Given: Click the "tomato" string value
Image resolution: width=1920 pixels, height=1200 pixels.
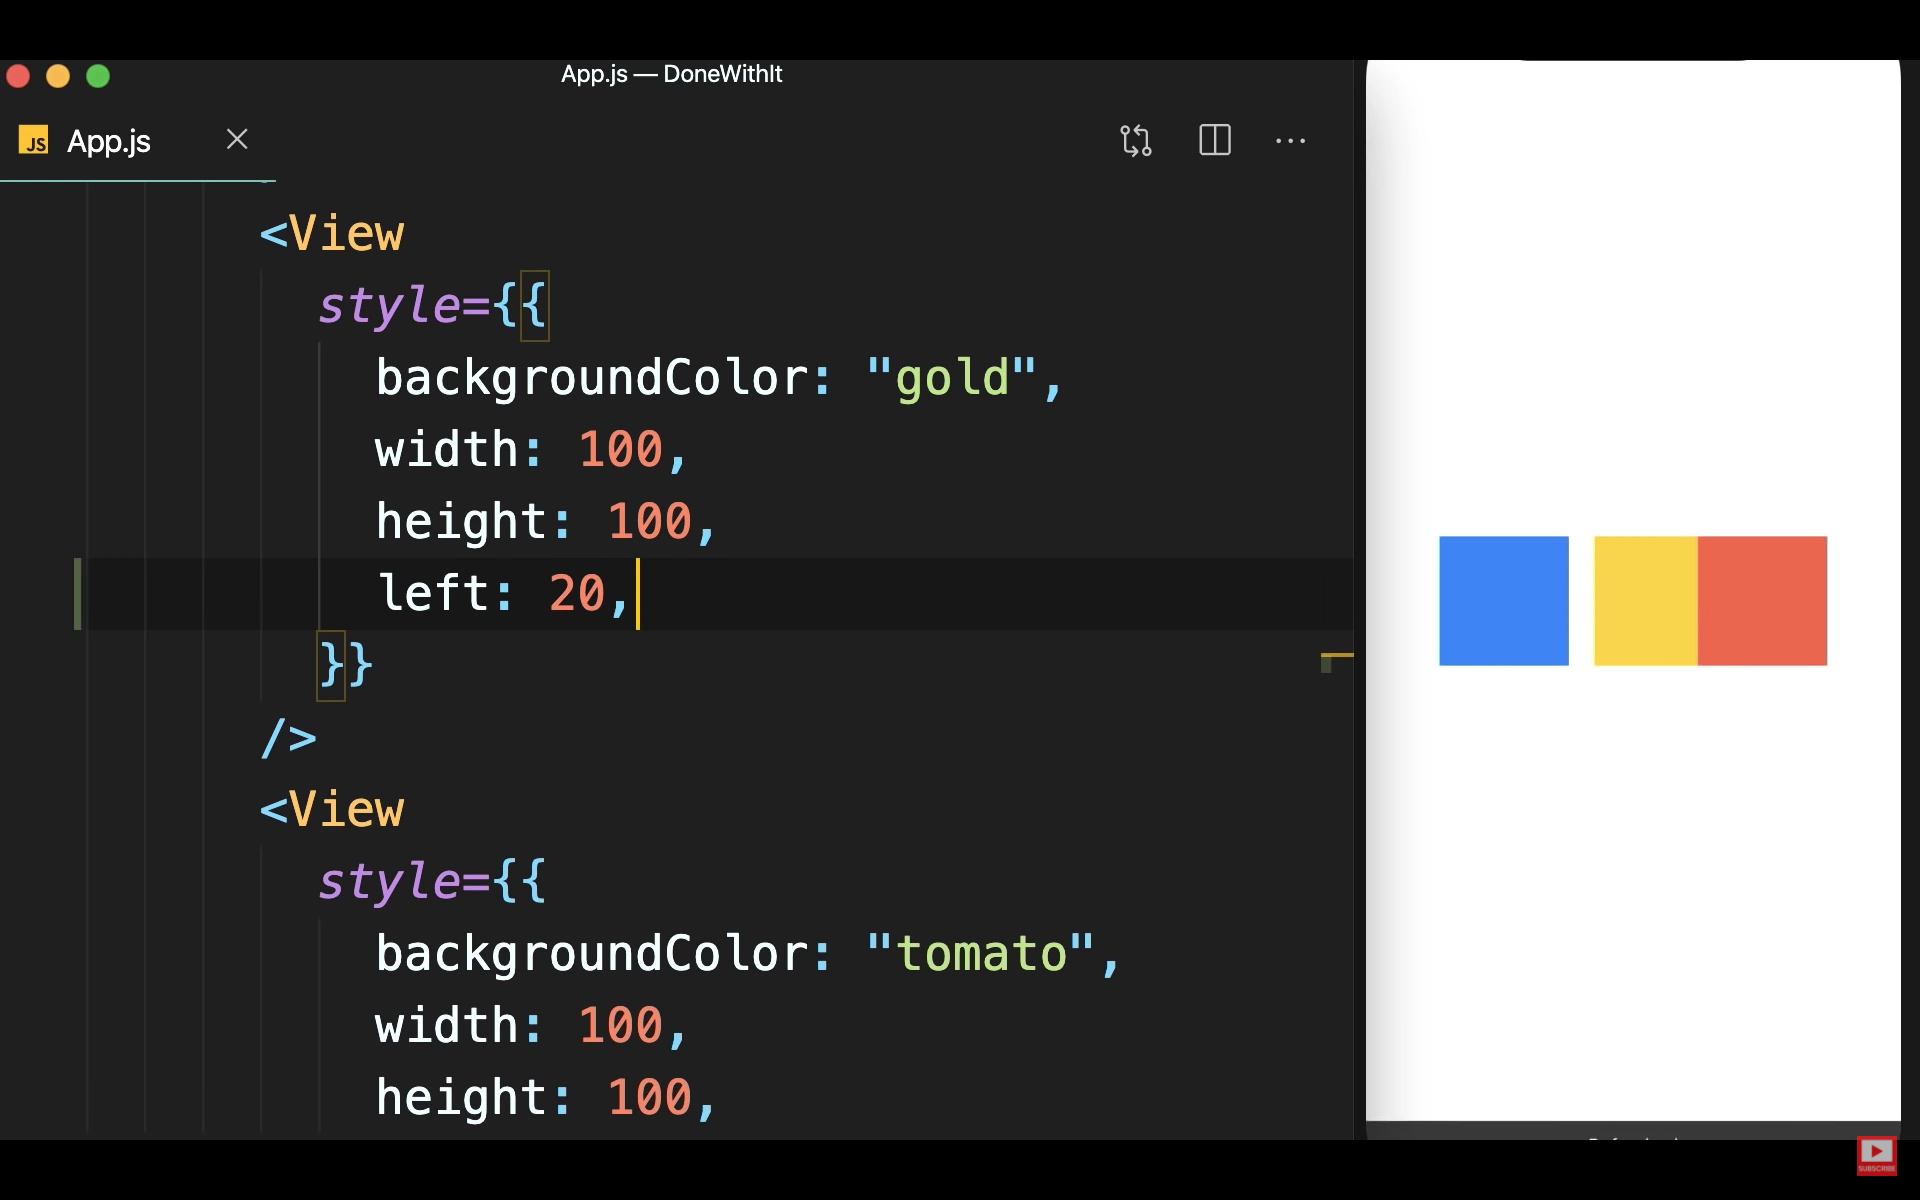Looking at the screenshot, I should click(980, 954).
